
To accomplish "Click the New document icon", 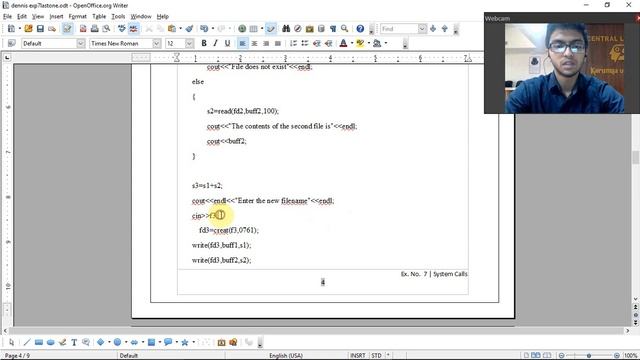I will [11, 29].
